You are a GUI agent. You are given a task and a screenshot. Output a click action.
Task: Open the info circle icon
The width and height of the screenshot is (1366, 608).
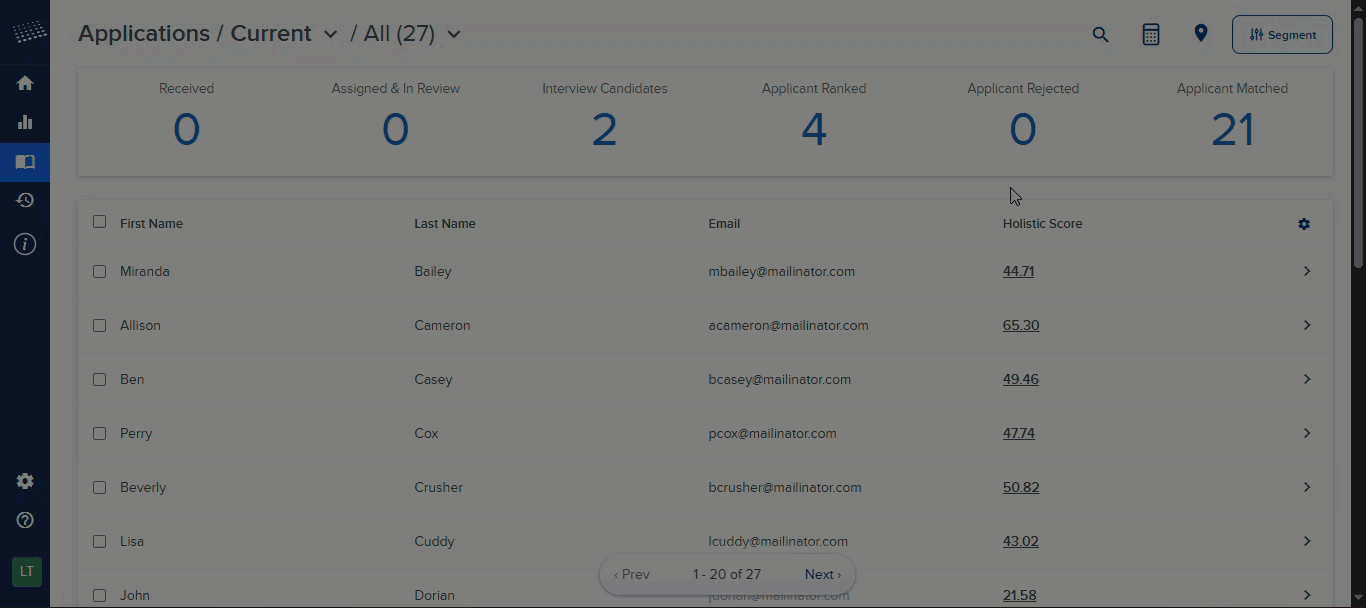coord(25,244)
